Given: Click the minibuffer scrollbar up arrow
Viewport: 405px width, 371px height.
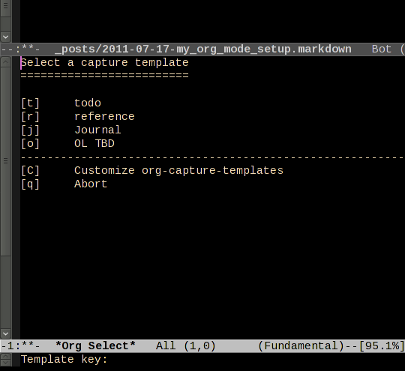Looking at the screenshot, I should pyautogui.click(x=5, y=356).
